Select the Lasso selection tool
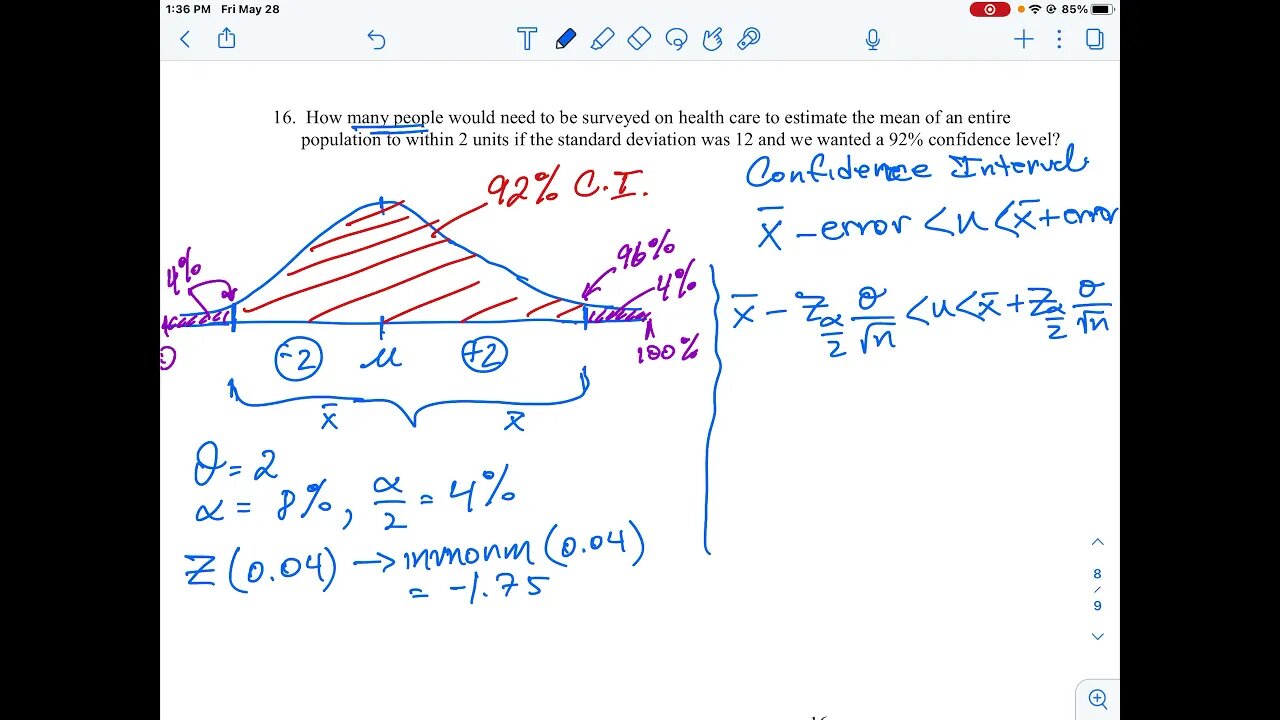This screenshot has height=720, width=1280. (x=676, y=39)
